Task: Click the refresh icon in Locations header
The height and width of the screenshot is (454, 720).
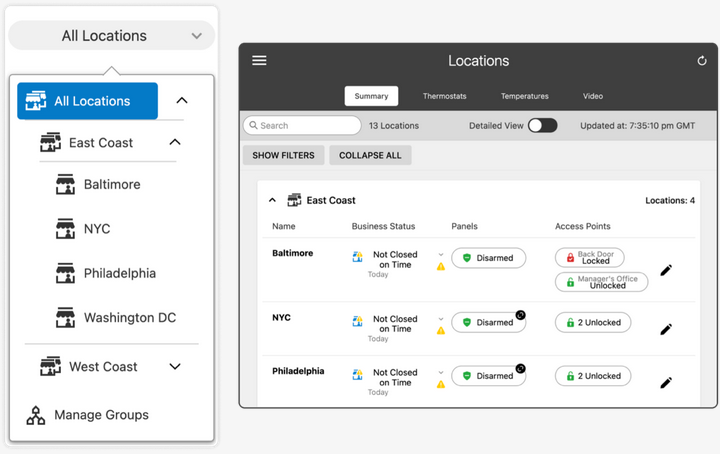Action: click(702, 61)
